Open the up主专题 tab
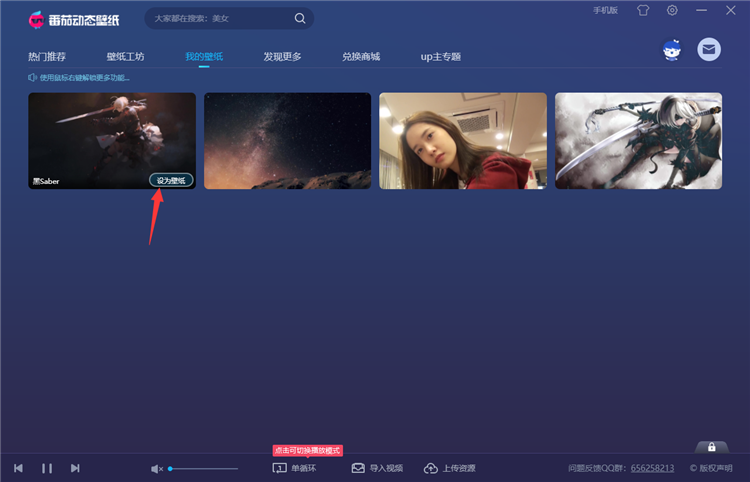 (441, 56)
